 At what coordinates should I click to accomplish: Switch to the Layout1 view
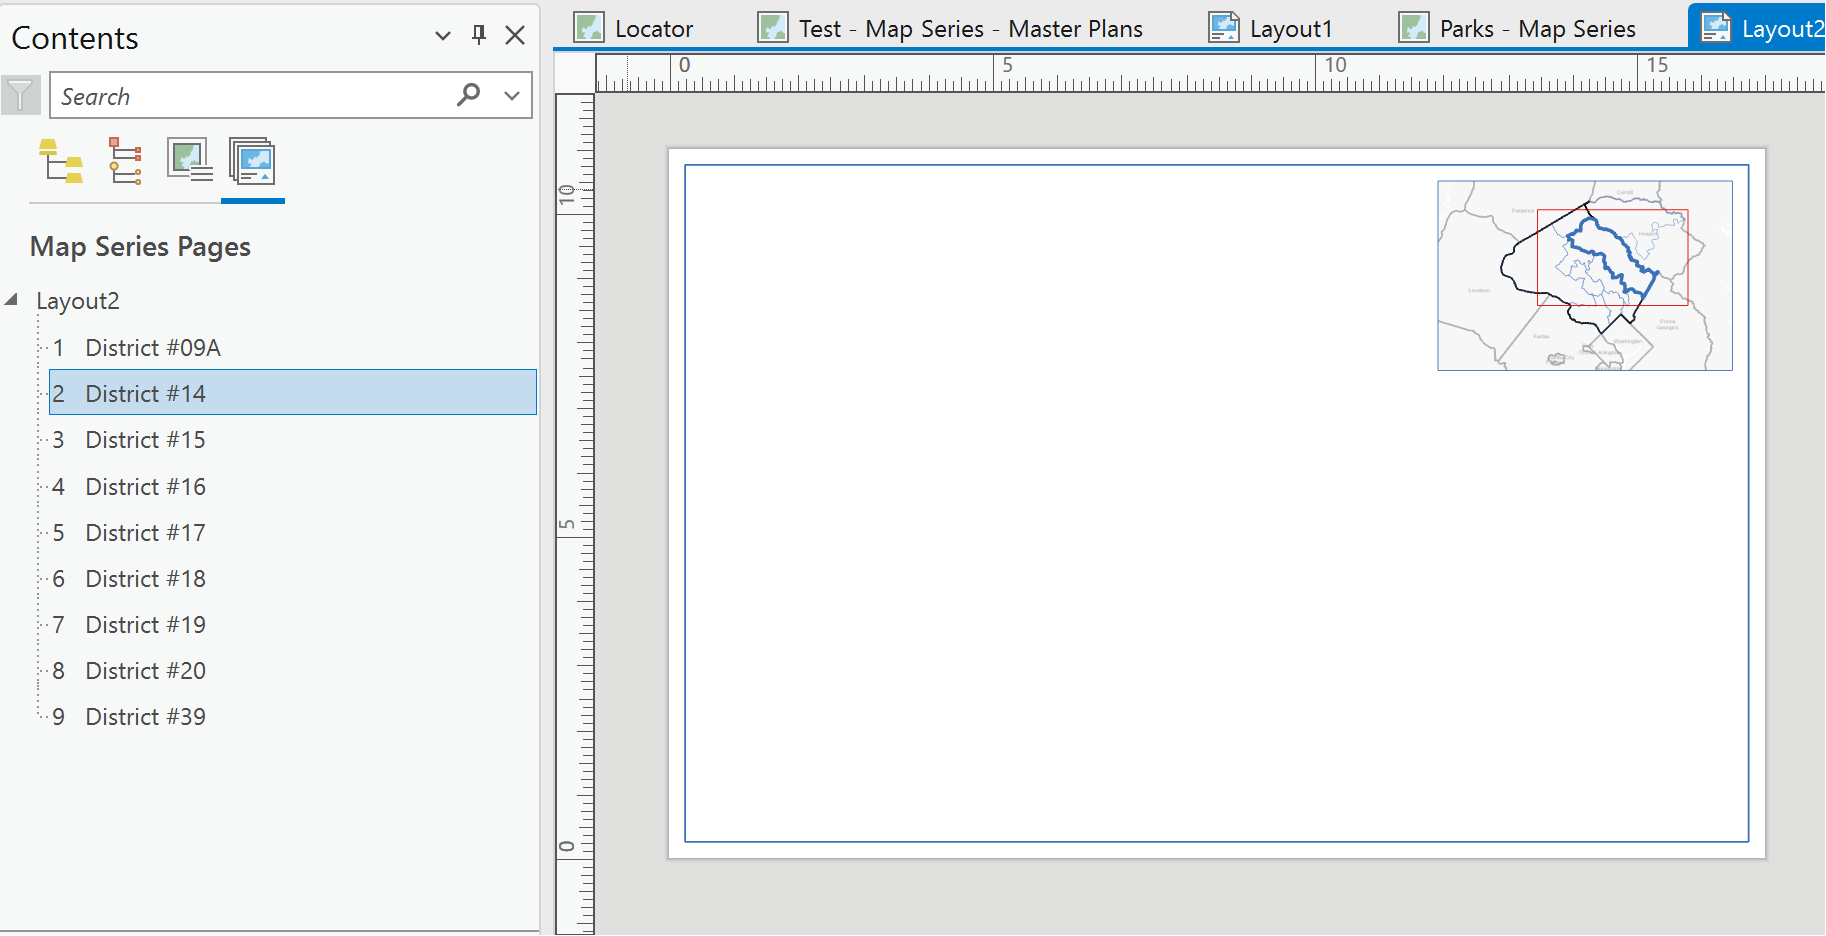click(1290, 28)
